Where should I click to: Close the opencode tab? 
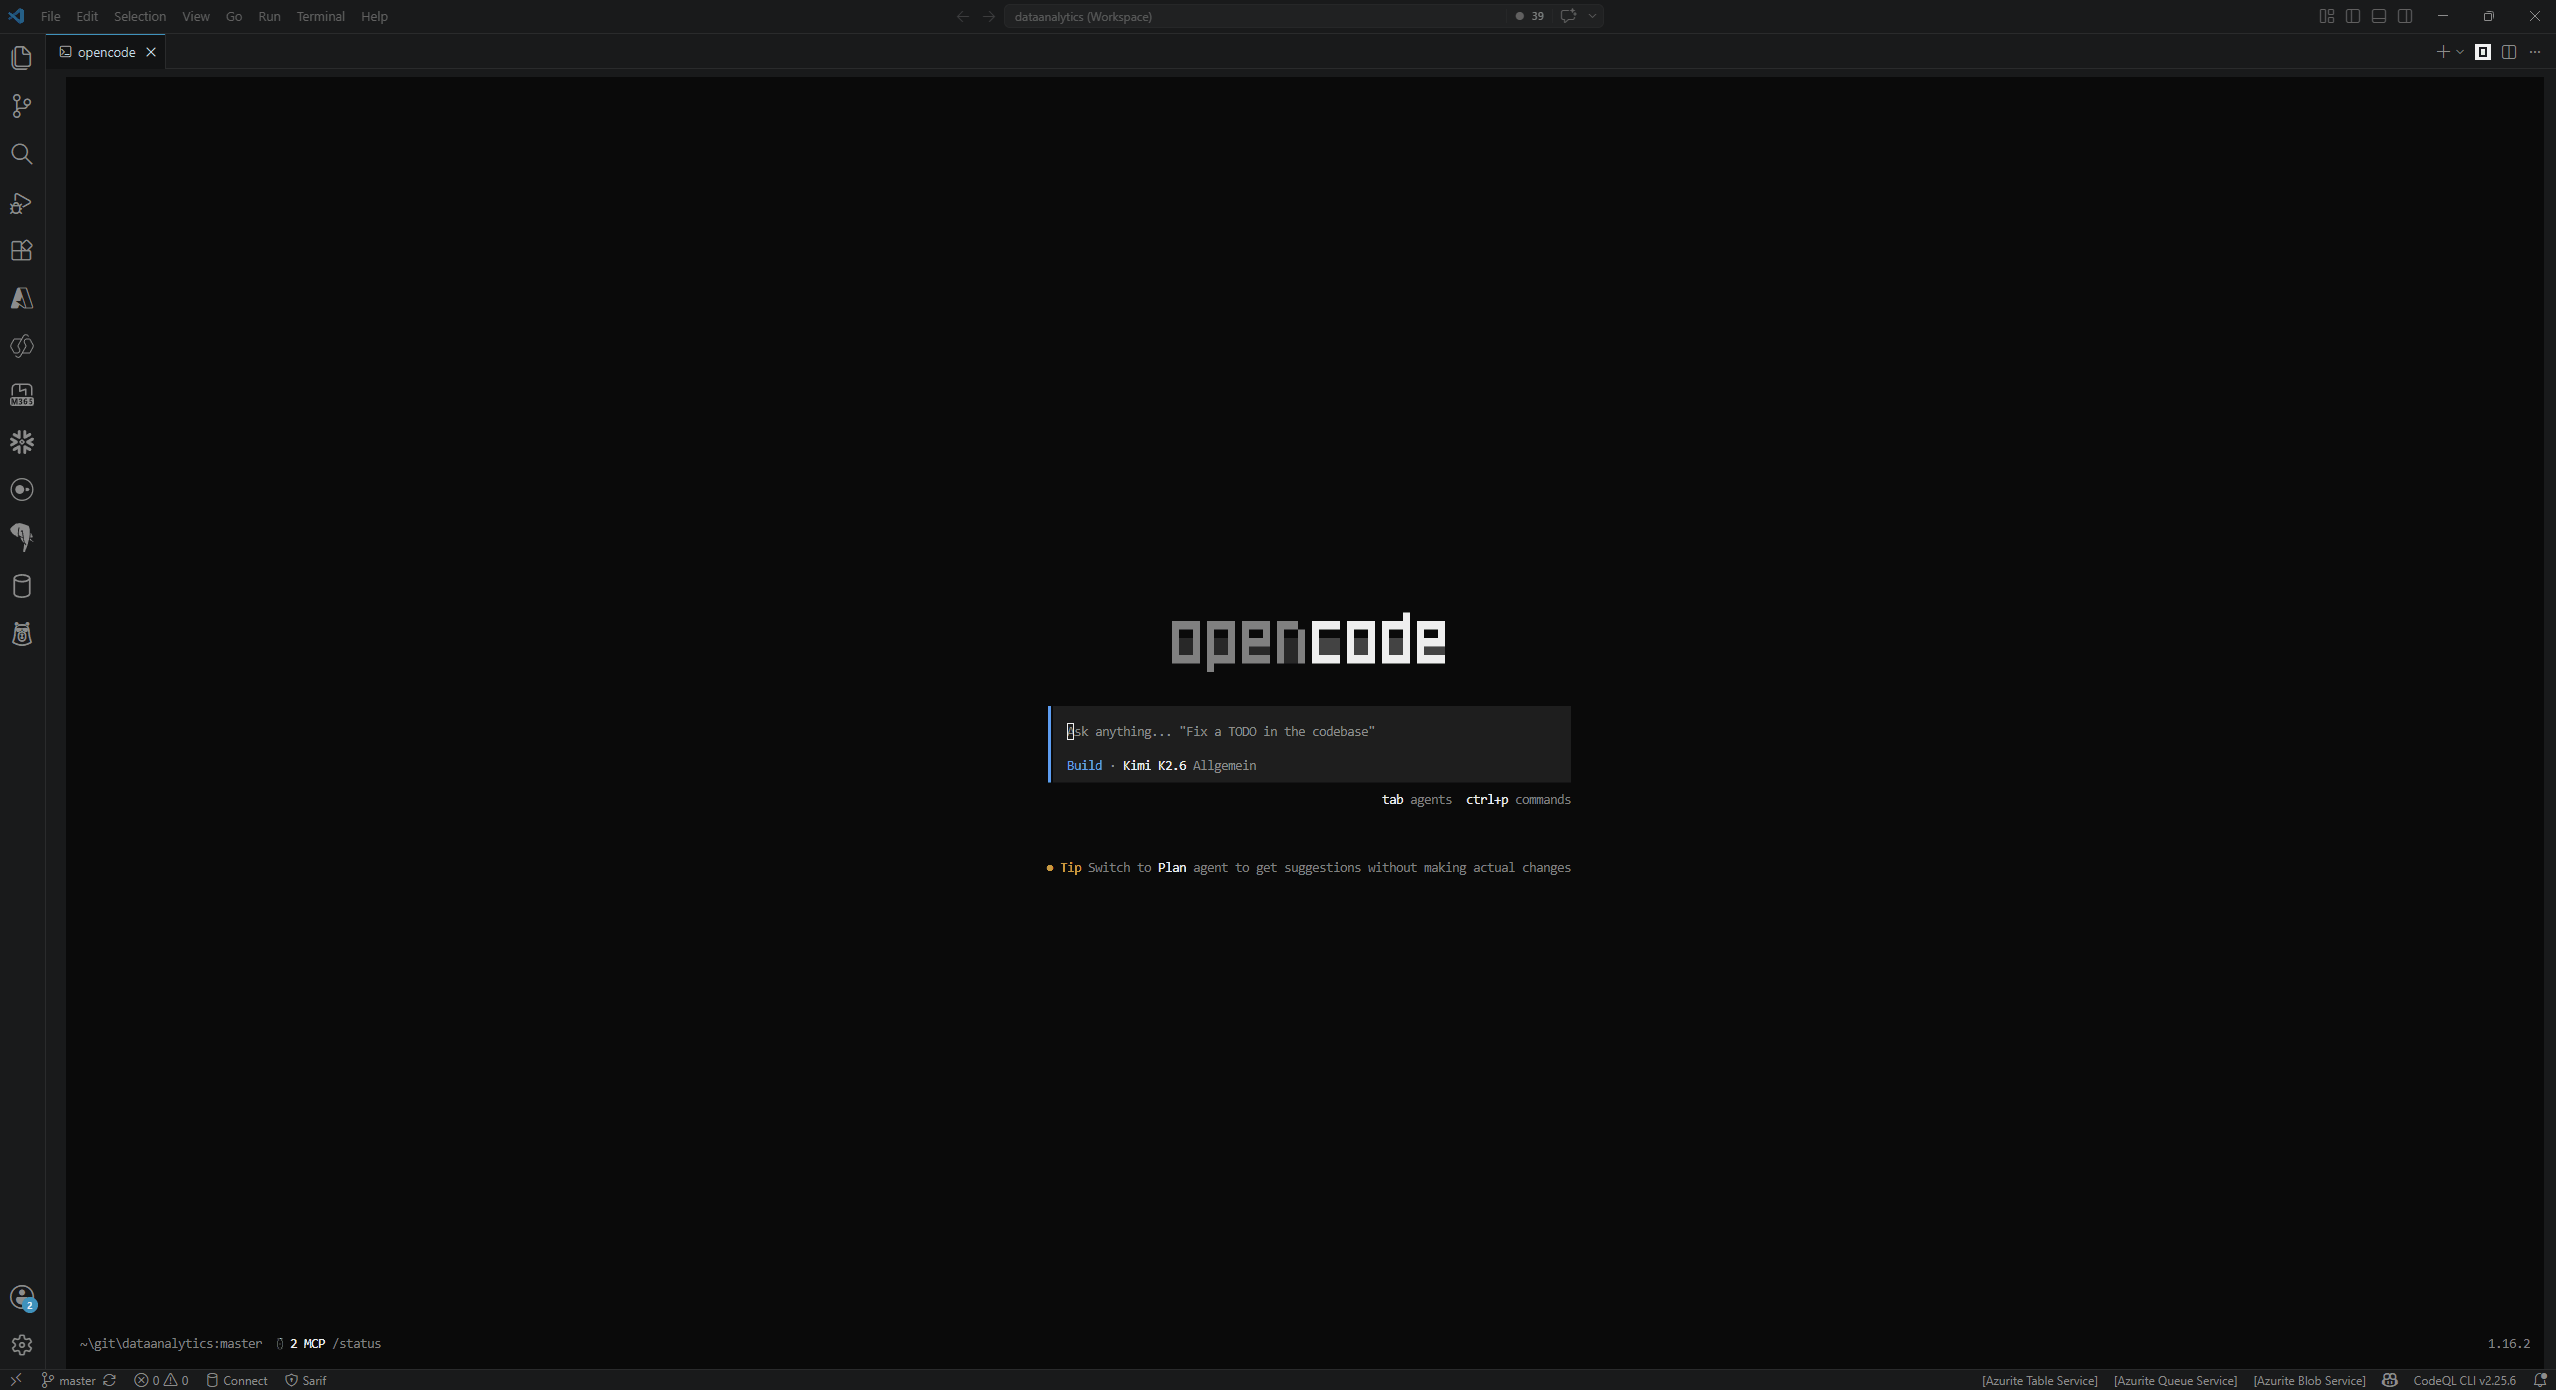[151, 52]
